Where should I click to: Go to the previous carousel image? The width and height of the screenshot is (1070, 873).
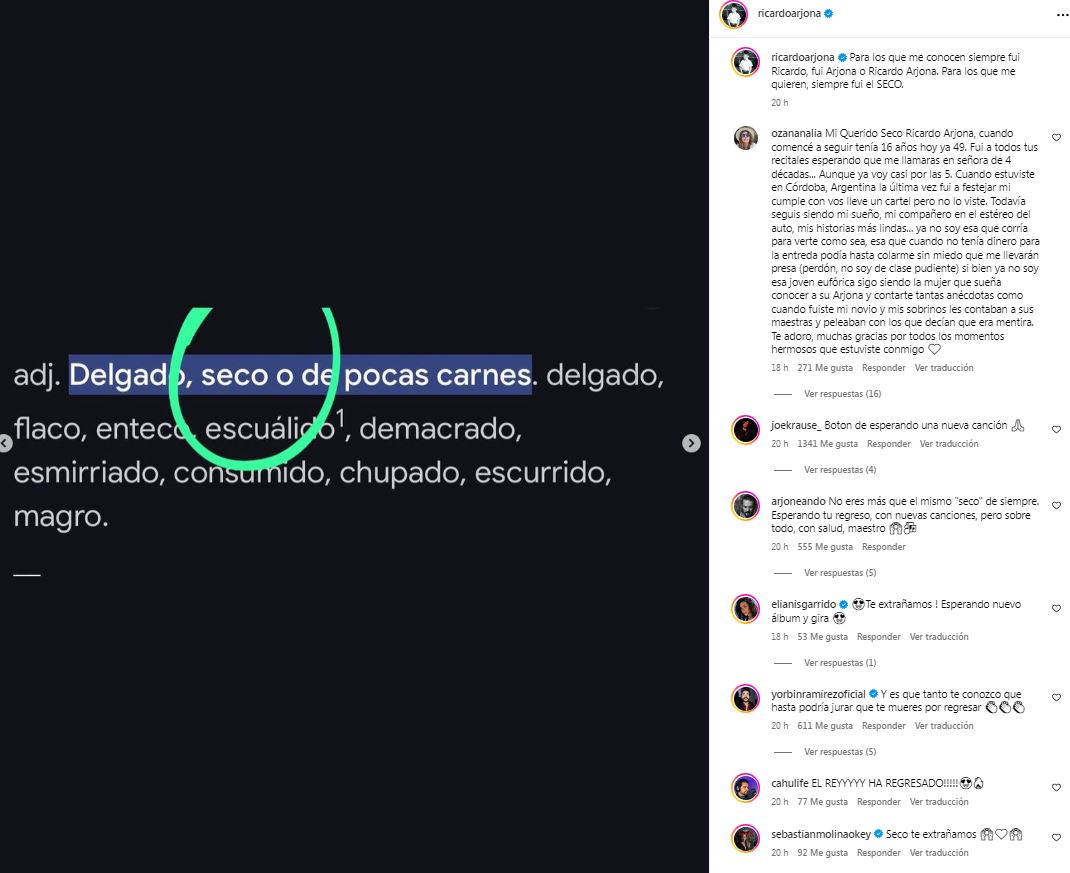click(5, 443)
